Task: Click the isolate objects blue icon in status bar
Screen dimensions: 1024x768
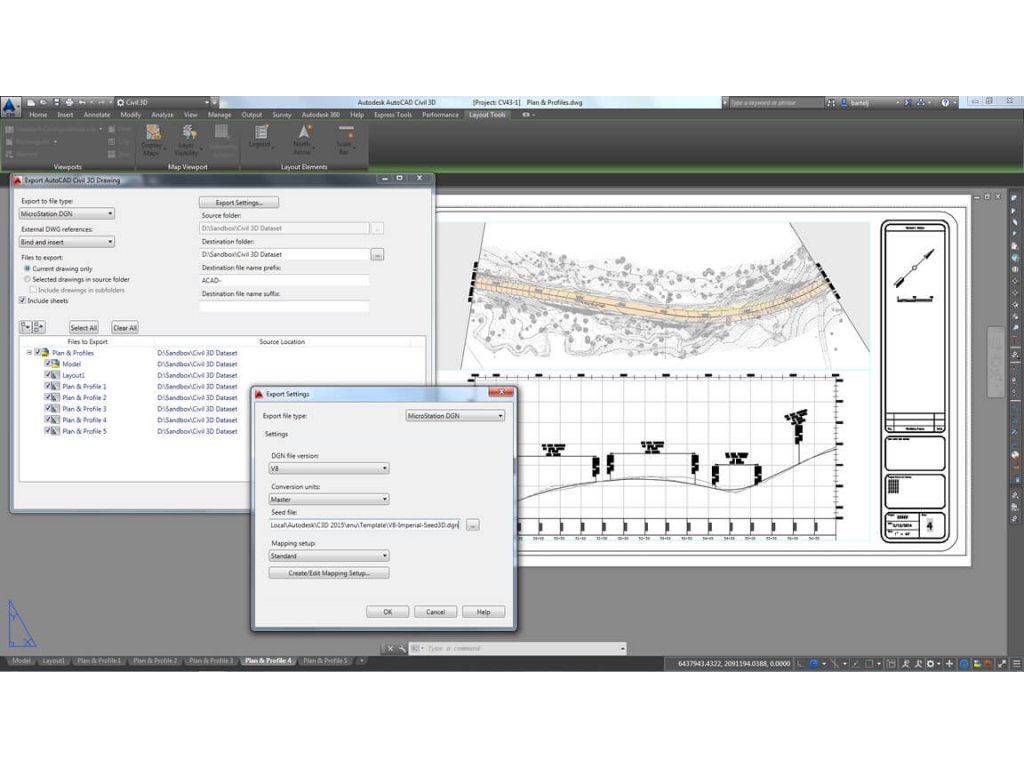Action: [964, 664]
